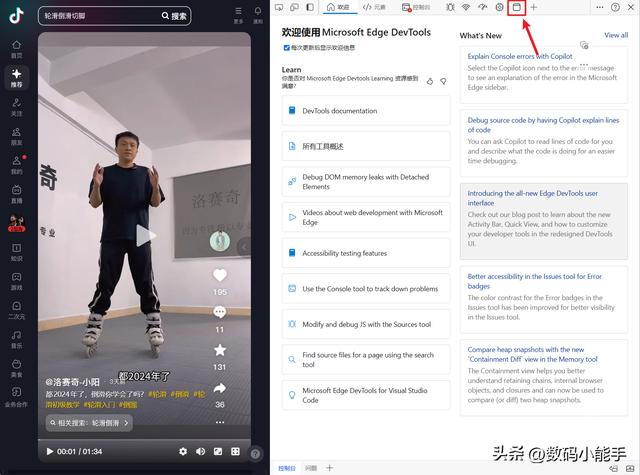Select bottom drawer 控制台 tab
The image size is (640, 475).
pyautogui.click(x=287, y=468)
